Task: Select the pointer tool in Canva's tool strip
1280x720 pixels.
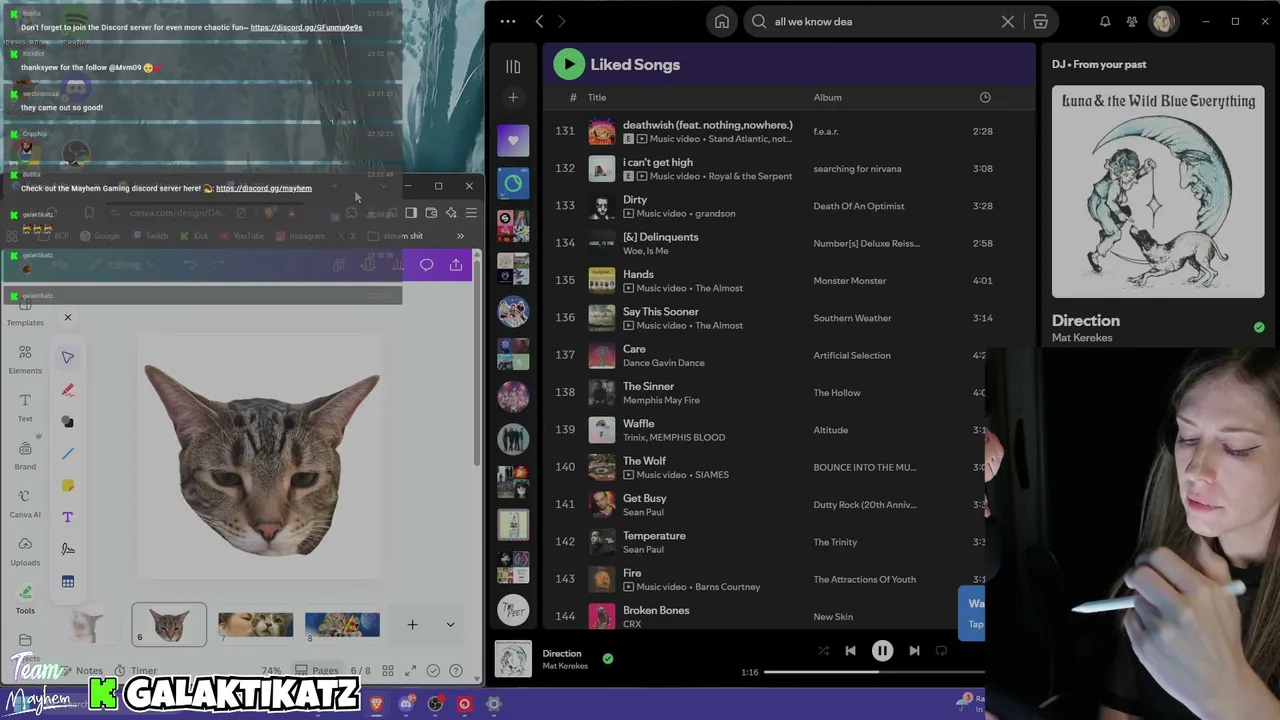Action: point(68,358)
